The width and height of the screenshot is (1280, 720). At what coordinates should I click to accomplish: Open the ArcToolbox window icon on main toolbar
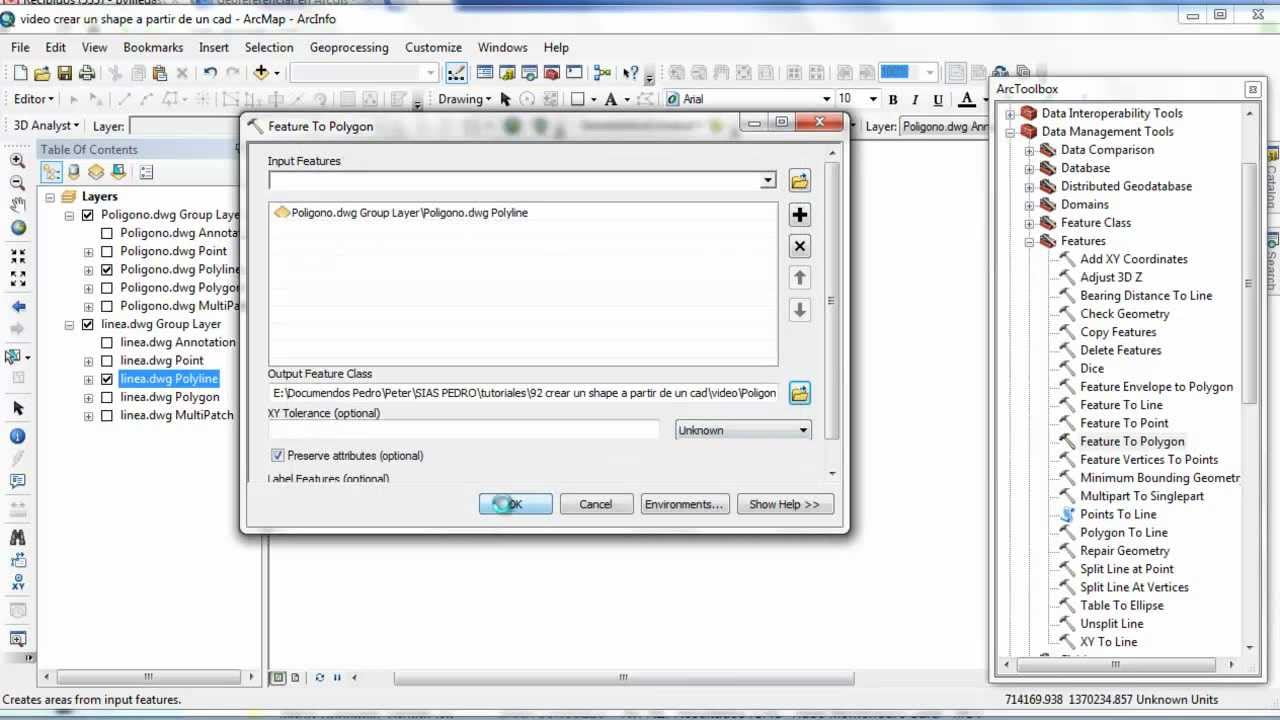pyautogui.click(x=551, y=72)
